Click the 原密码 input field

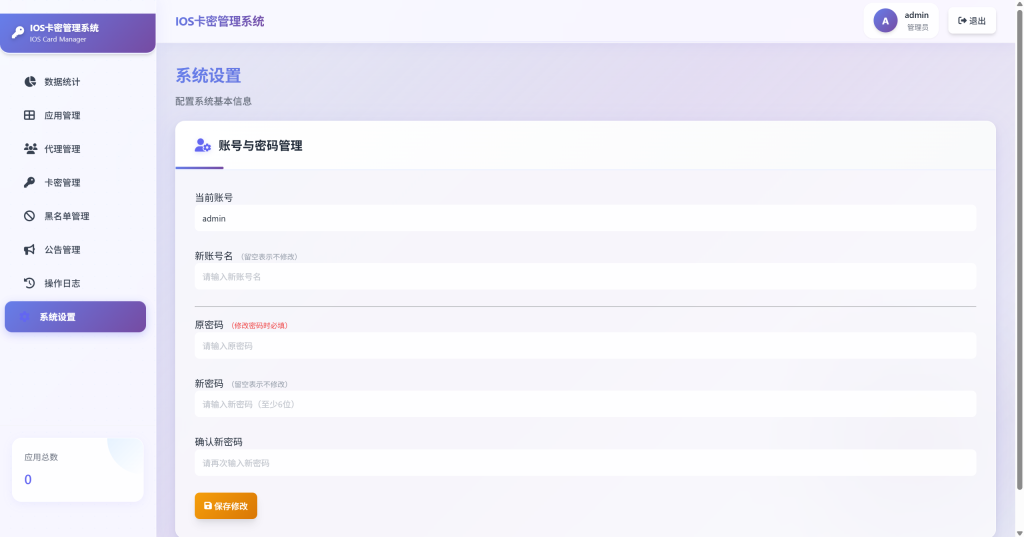585,346
